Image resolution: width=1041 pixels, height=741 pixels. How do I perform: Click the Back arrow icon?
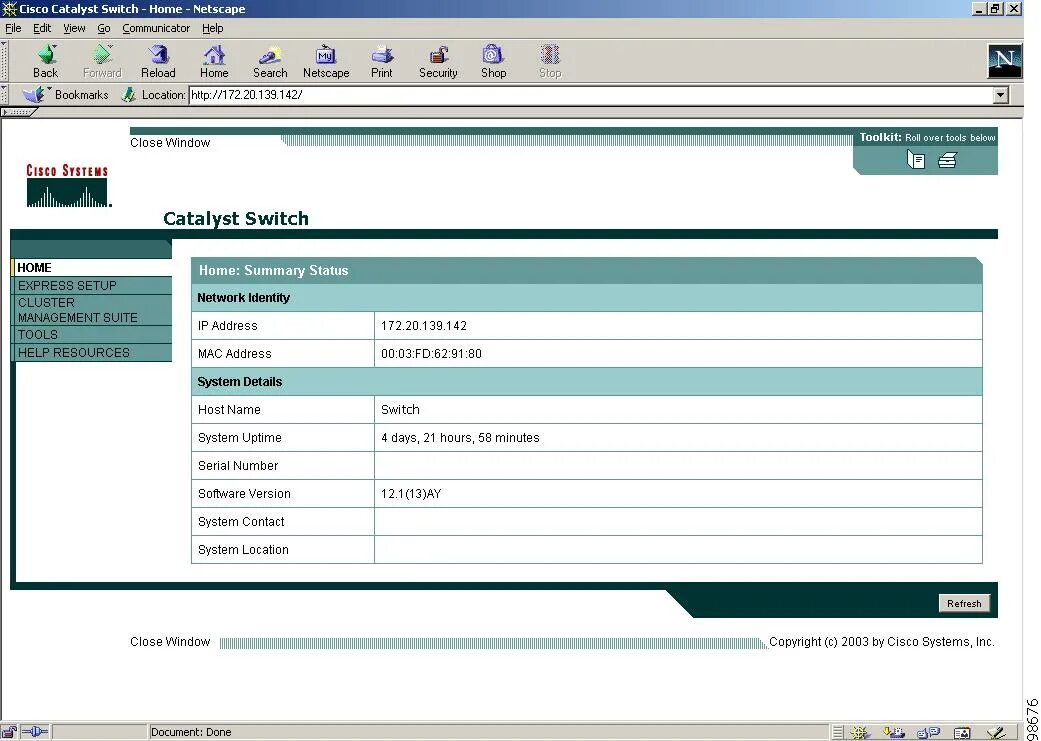pyautogui.click(x=46, y=55)
